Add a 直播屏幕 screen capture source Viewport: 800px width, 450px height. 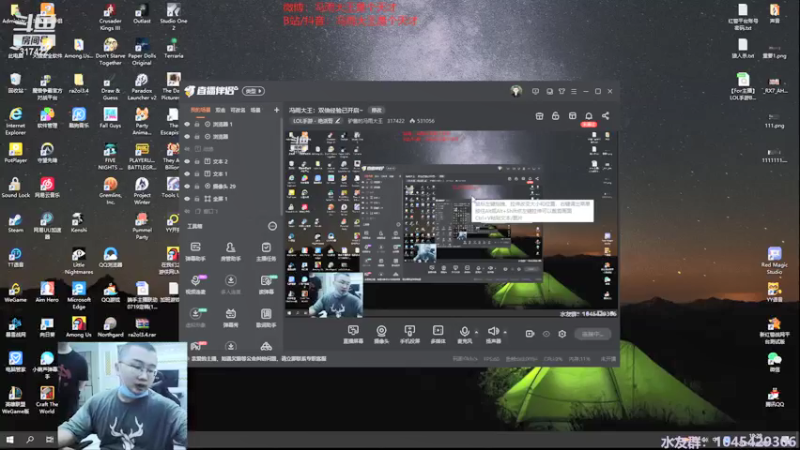(x=353, y=334)
